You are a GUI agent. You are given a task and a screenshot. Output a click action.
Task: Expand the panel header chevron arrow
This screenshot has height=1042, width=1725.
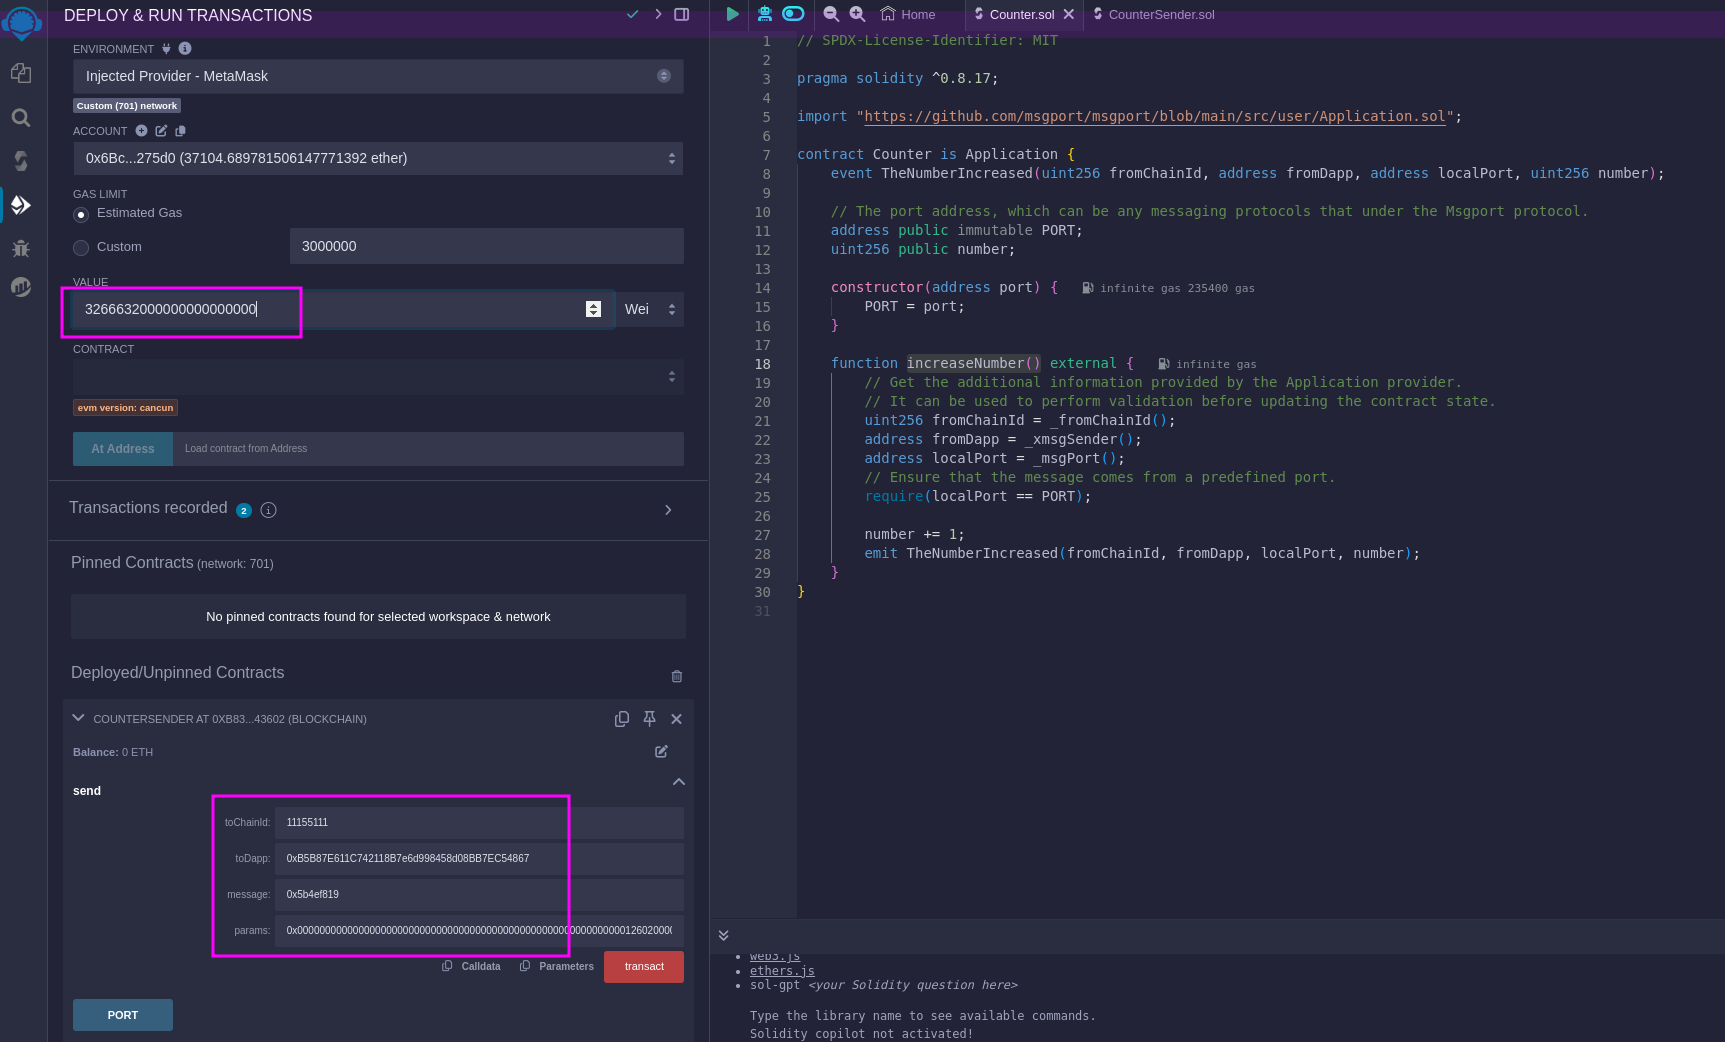click(x=658, y=14)
